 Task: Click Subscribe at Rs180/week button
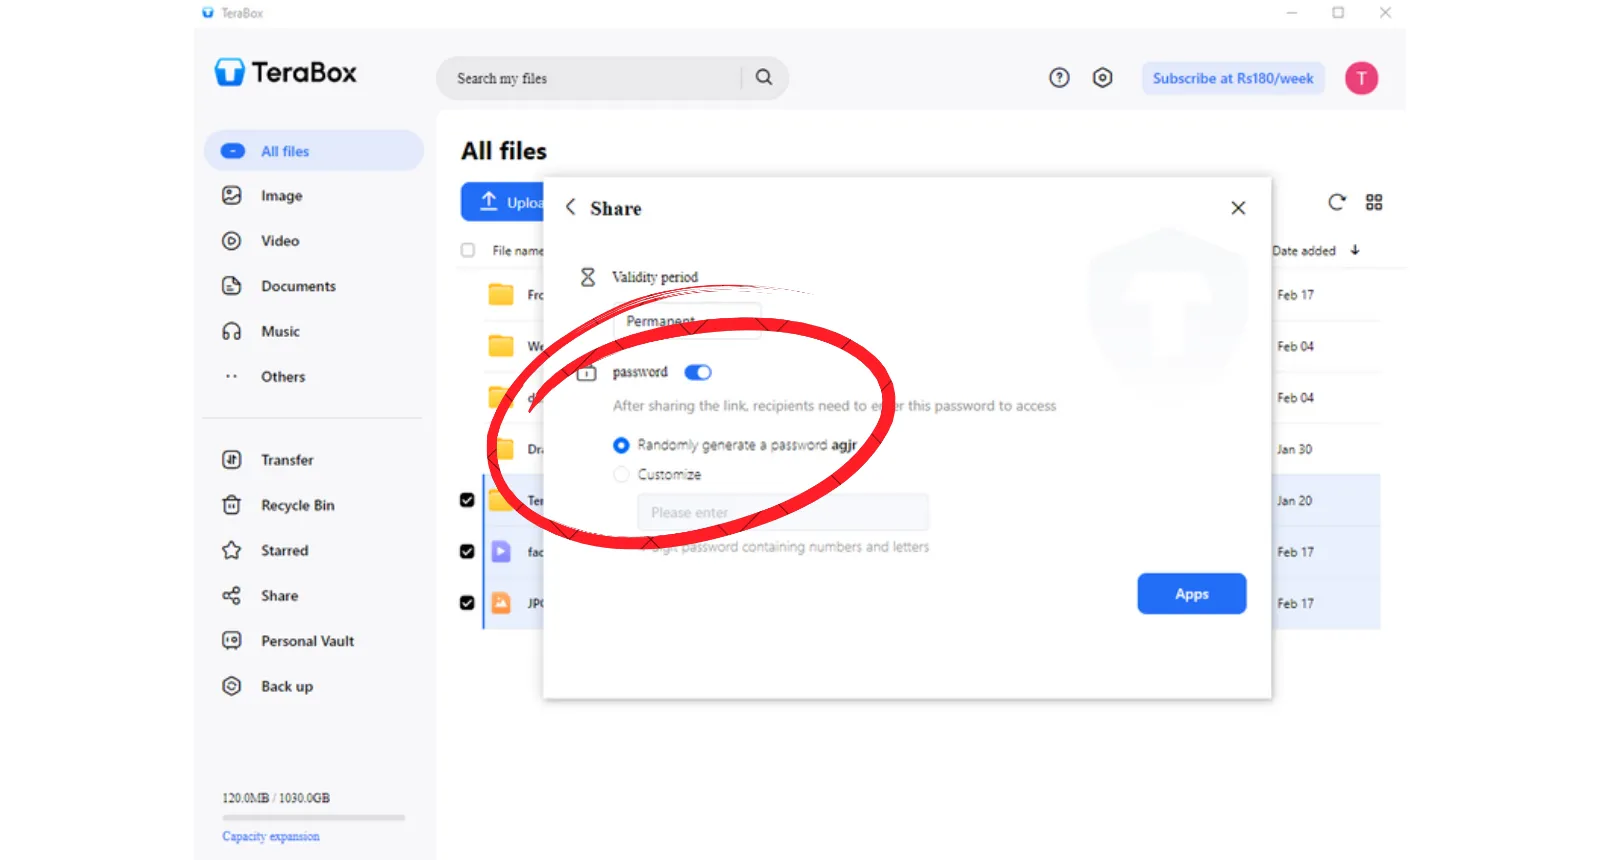click(x=1232, y=78)
